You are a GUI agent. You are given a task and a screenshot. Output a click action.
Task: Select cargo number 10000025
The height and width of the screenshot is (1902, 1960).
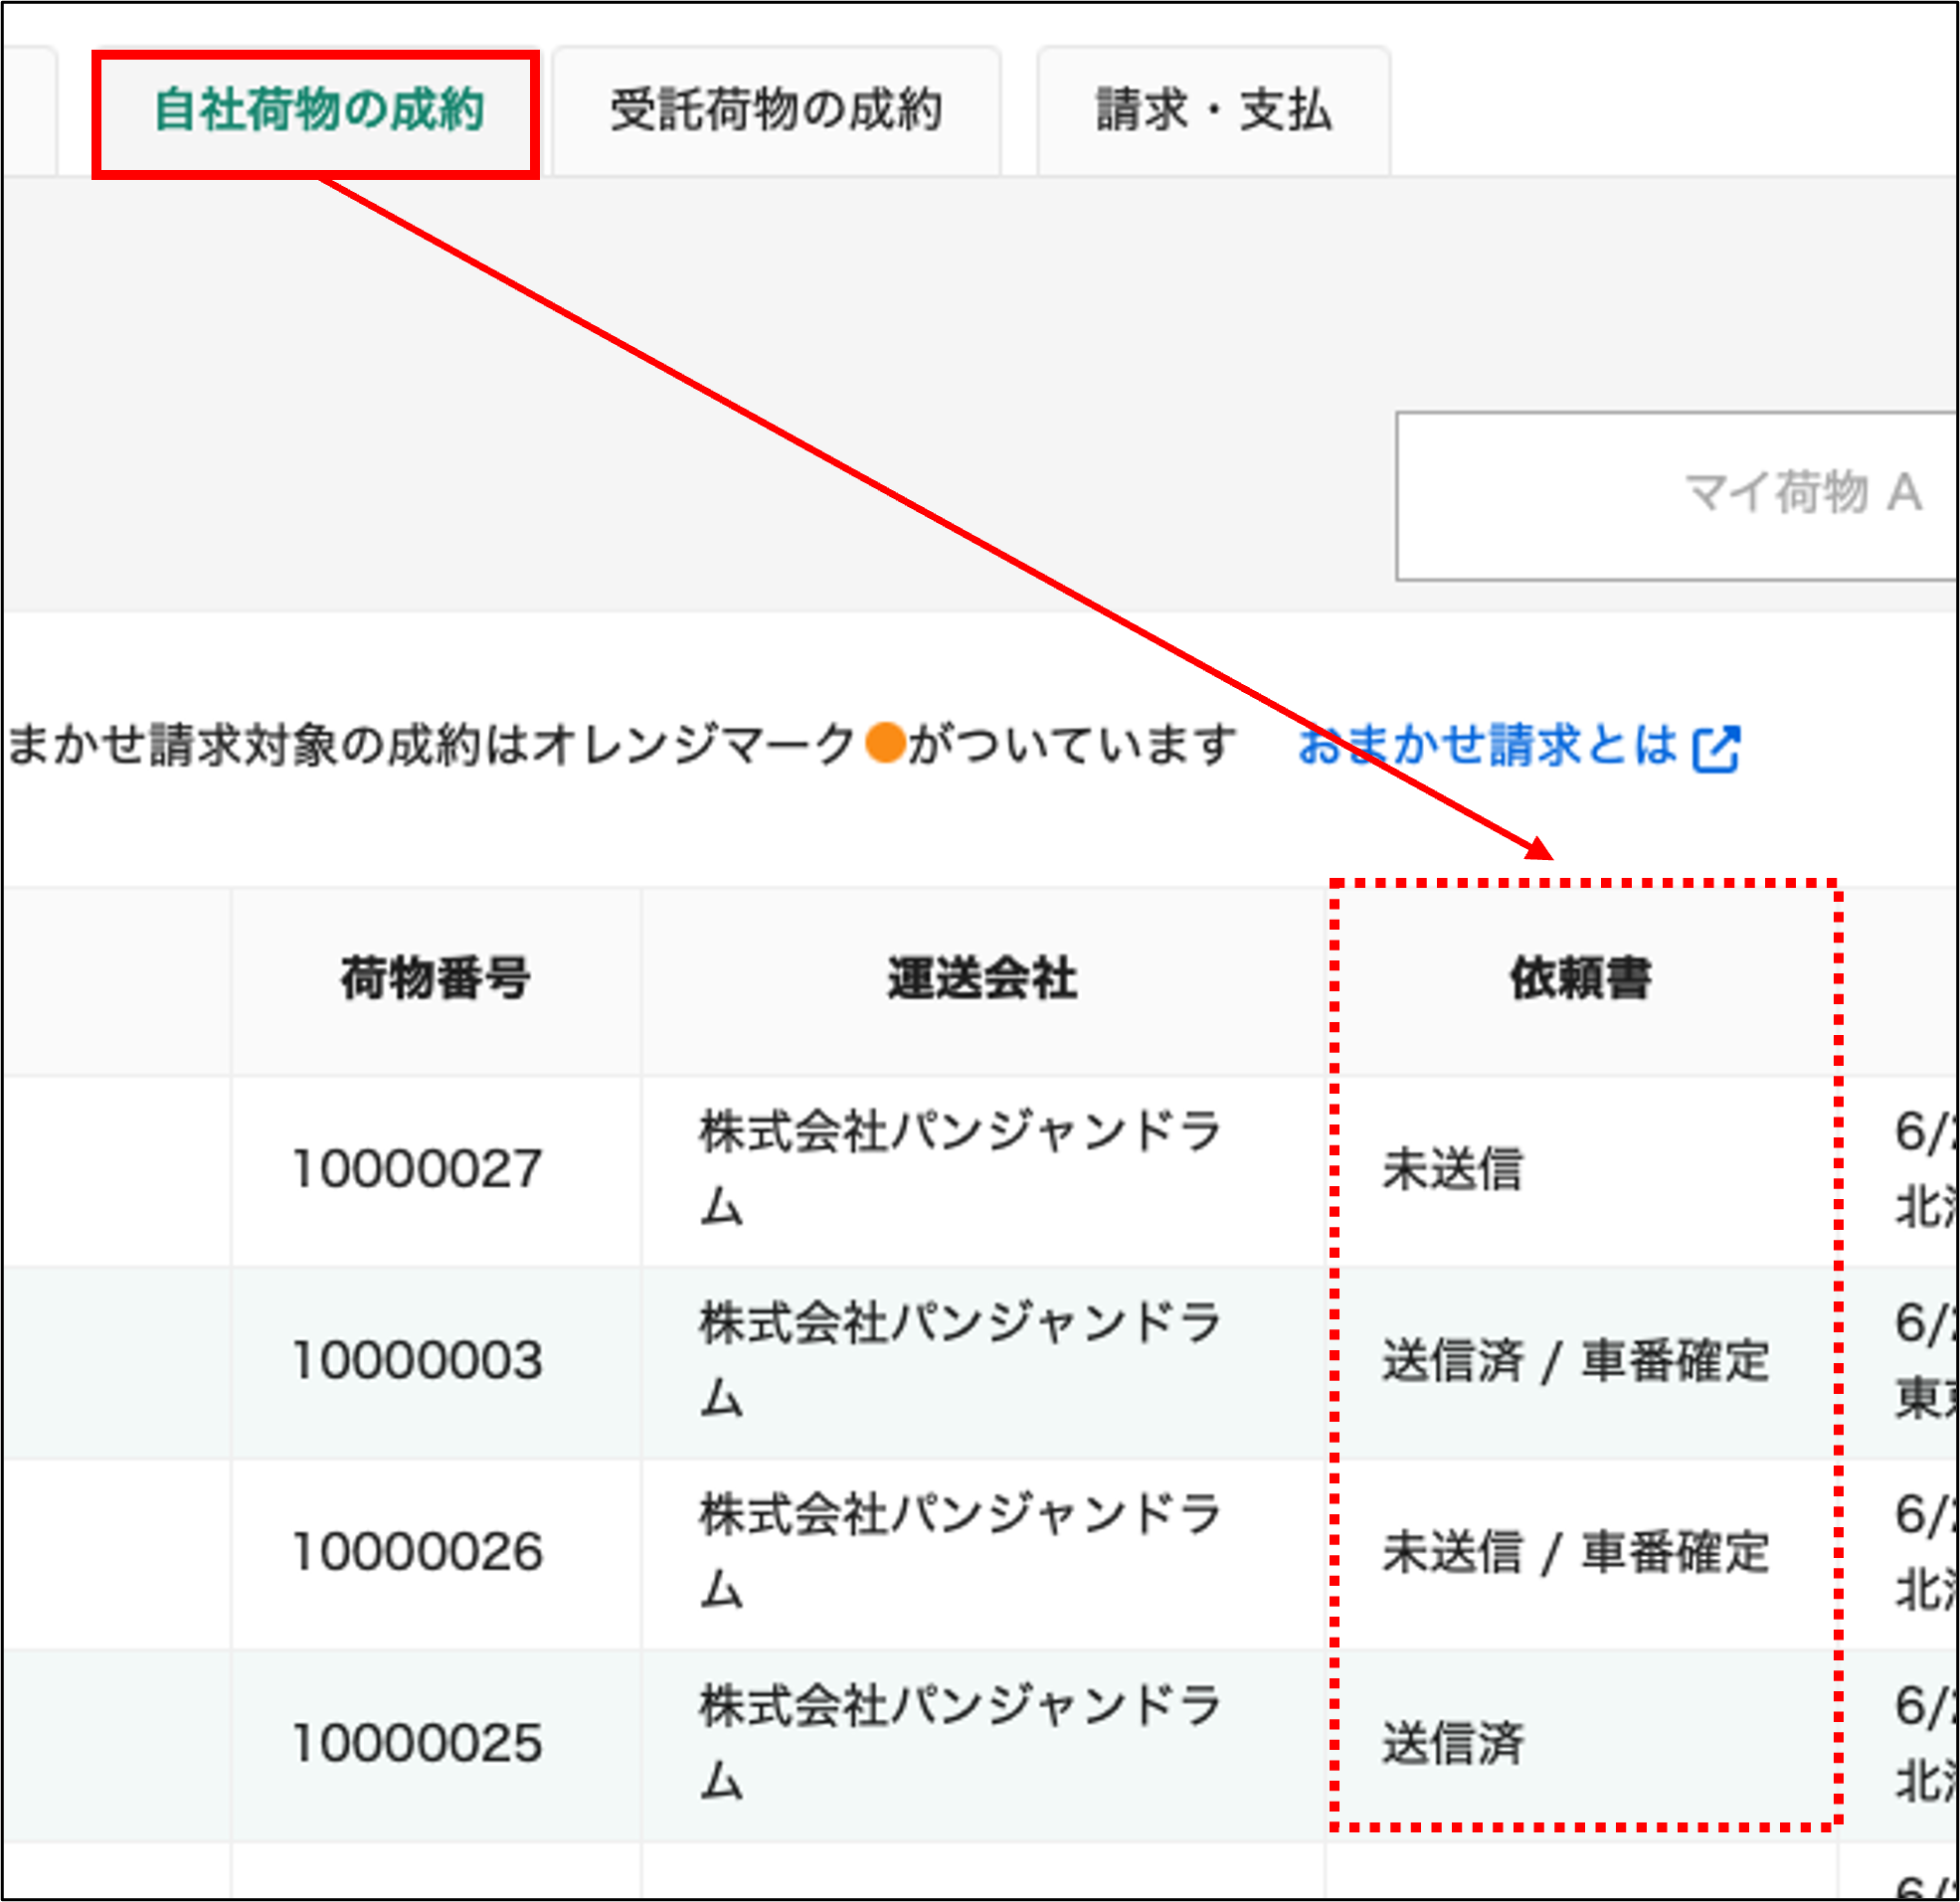coord(417,1743)
